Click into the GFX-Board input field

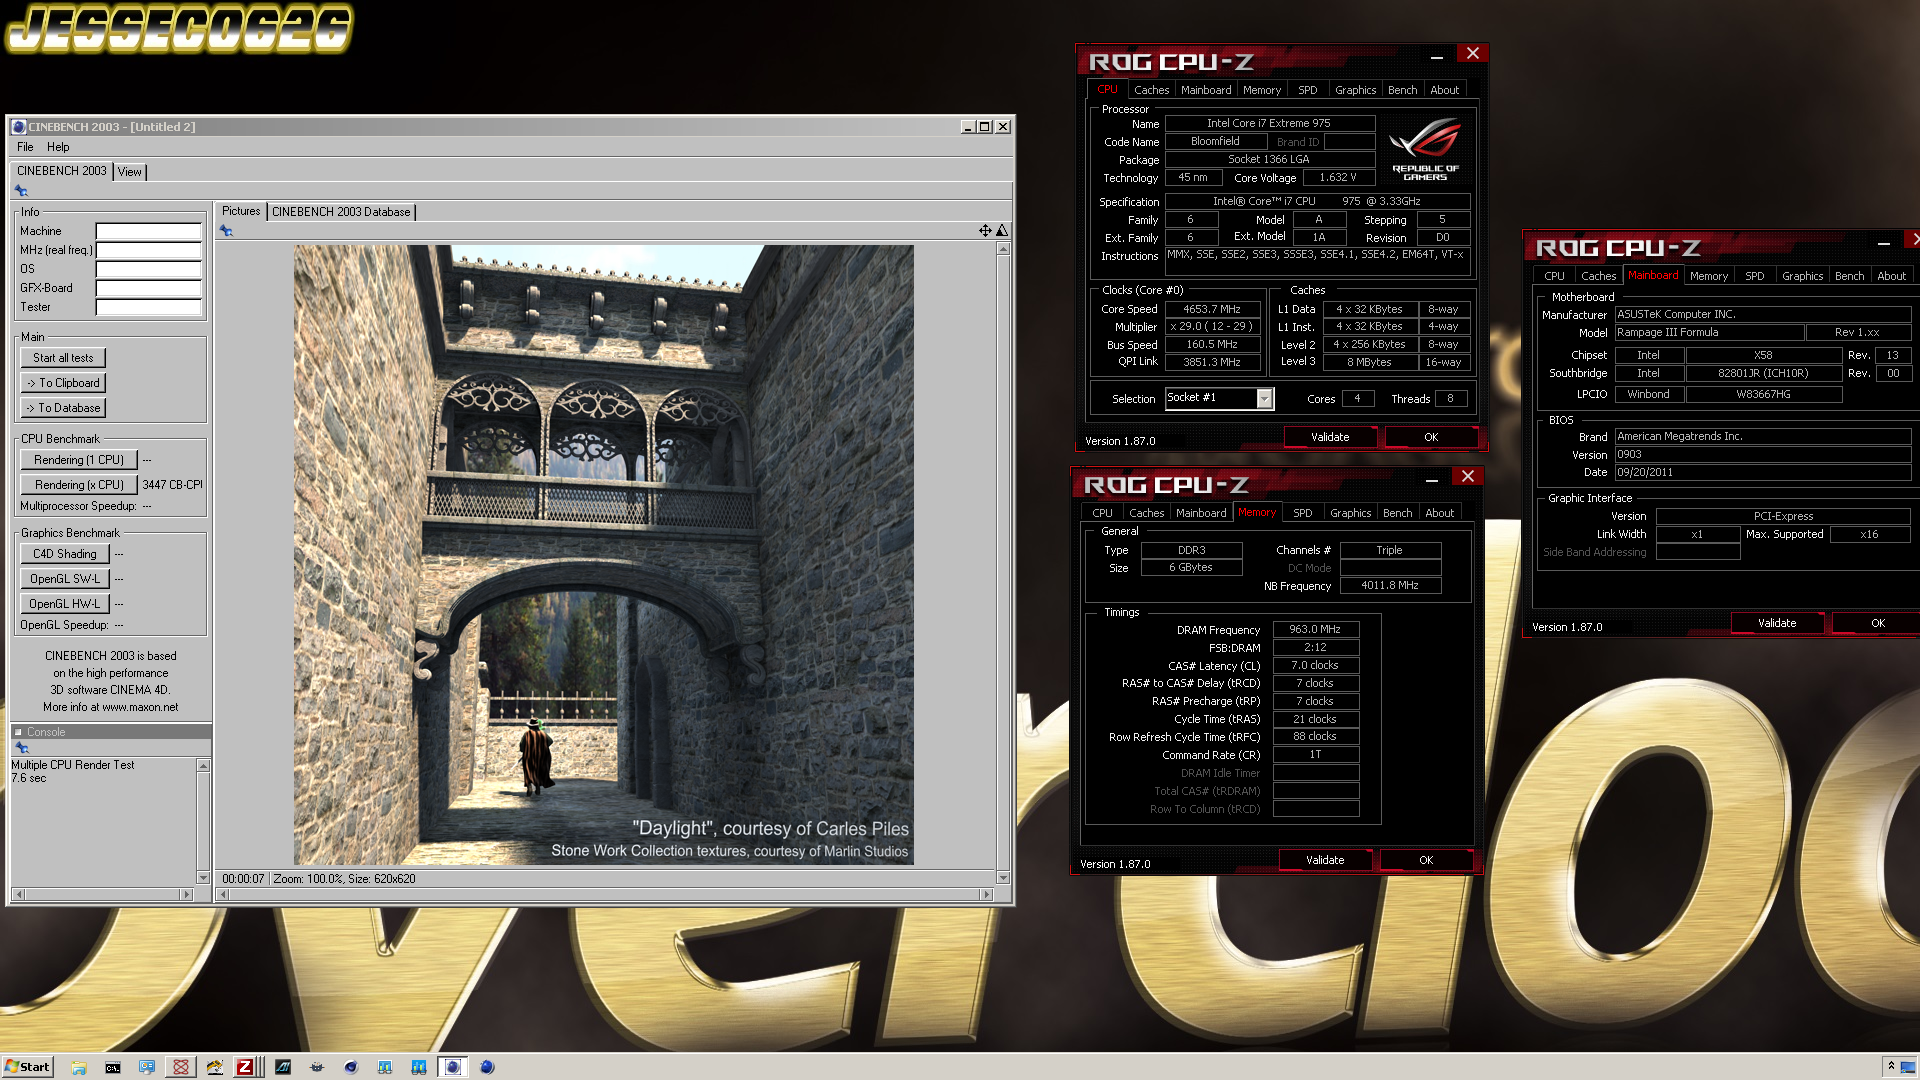149,288
